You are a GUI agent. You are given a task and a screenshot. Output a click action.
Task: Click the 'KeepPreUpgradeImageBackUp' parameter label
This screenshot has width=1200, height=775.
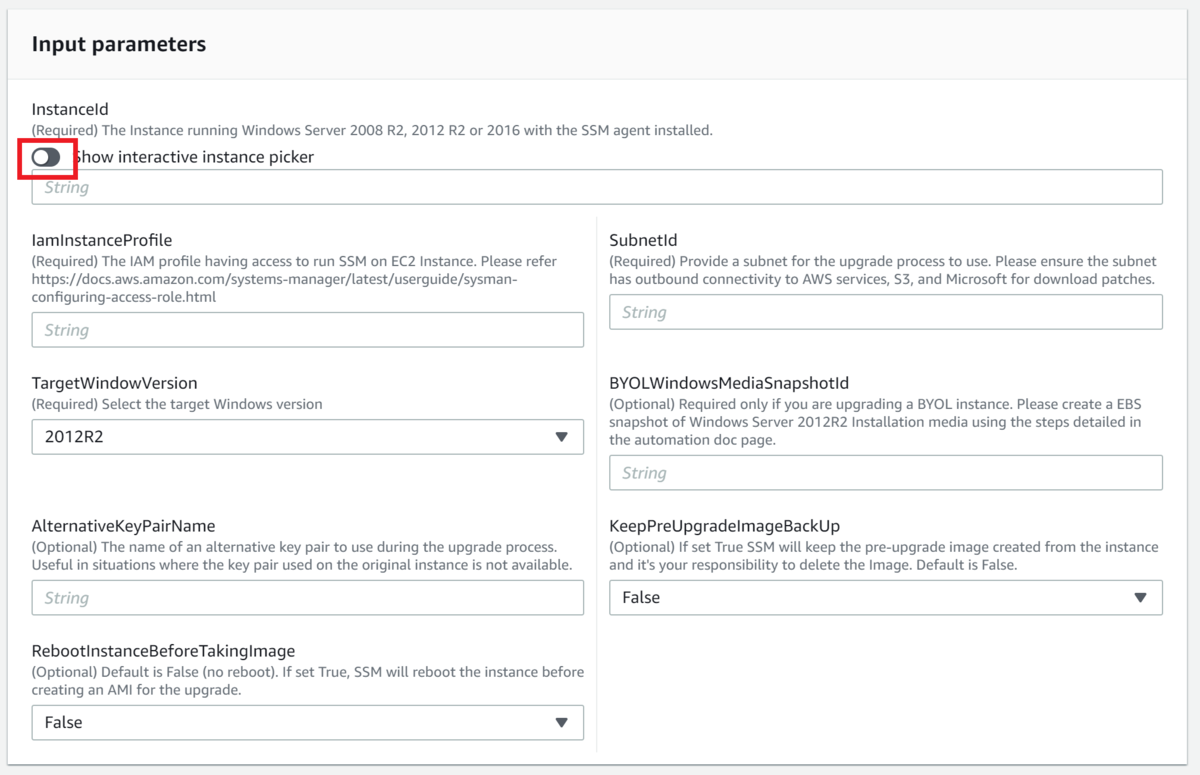click(x=724, y=526)
